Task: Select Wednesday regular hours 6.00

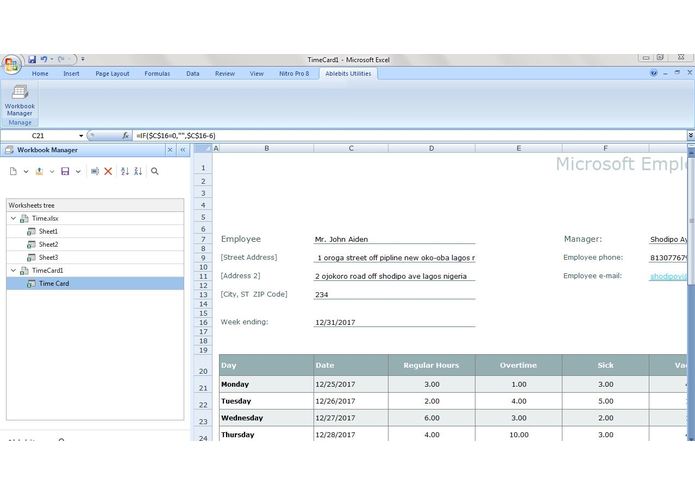Action: (432, 418)
